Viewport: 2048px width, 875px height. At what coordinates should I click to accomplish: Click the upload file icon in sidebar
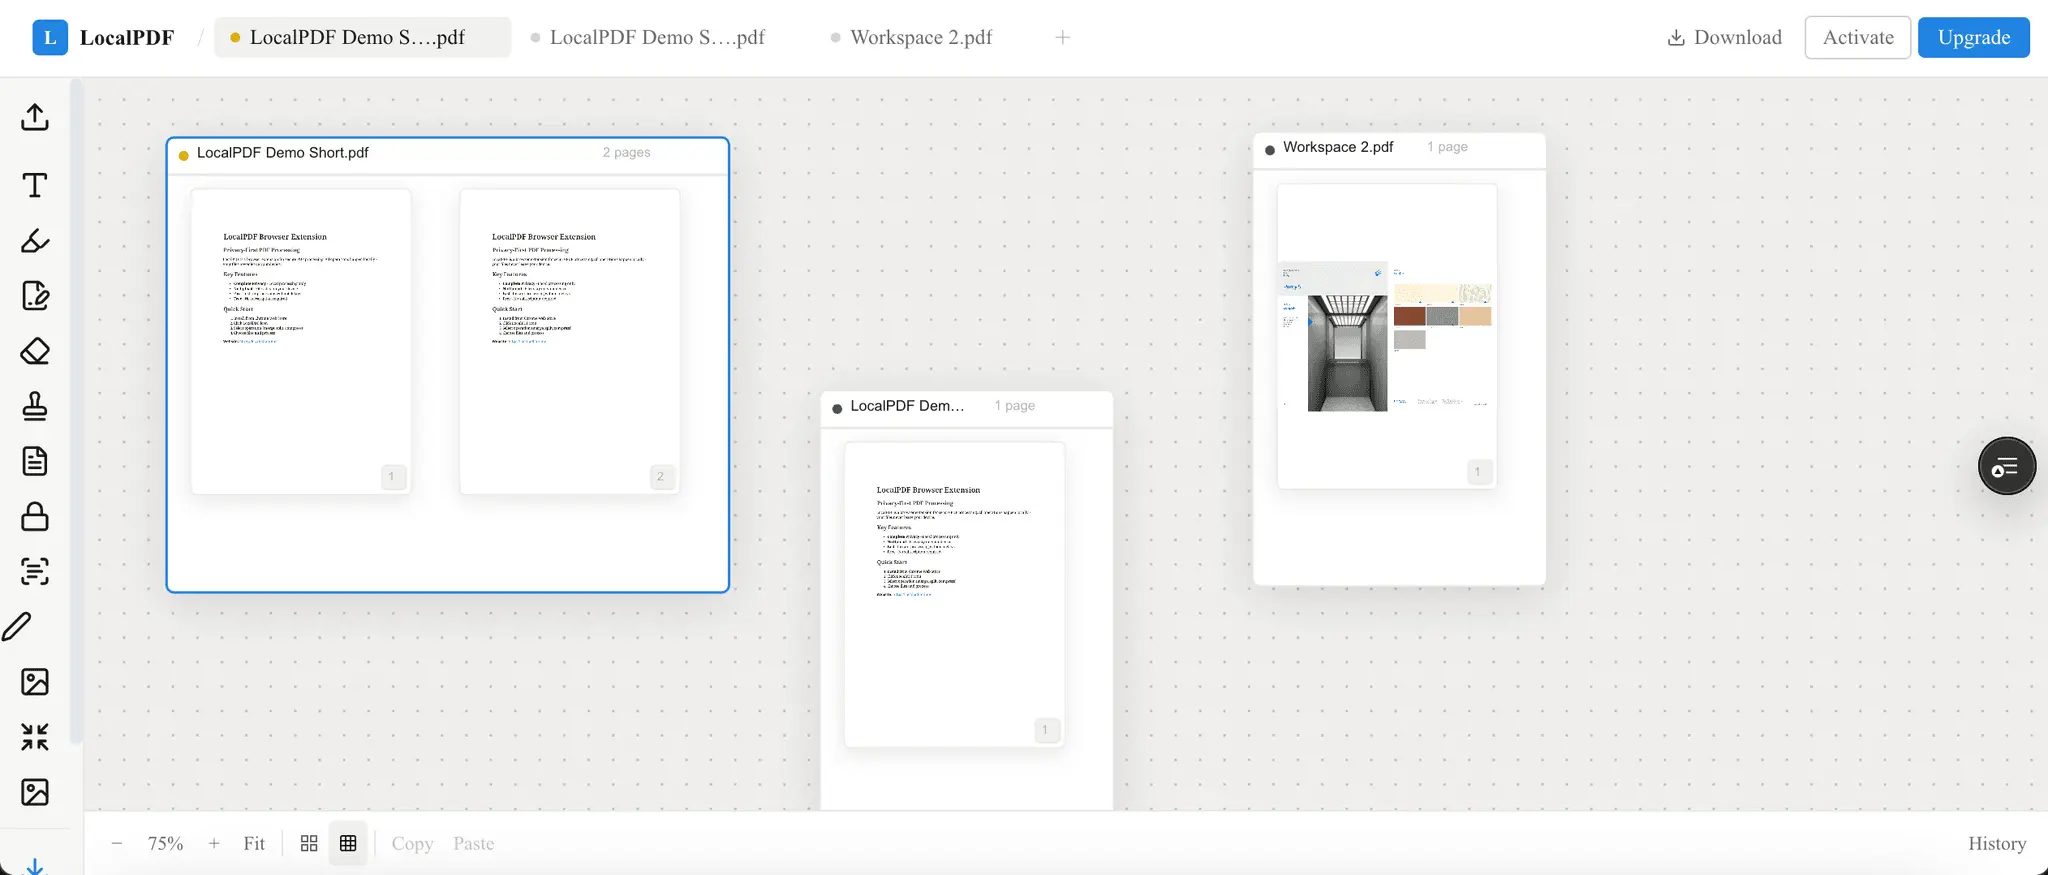click(x=35, y=117)
